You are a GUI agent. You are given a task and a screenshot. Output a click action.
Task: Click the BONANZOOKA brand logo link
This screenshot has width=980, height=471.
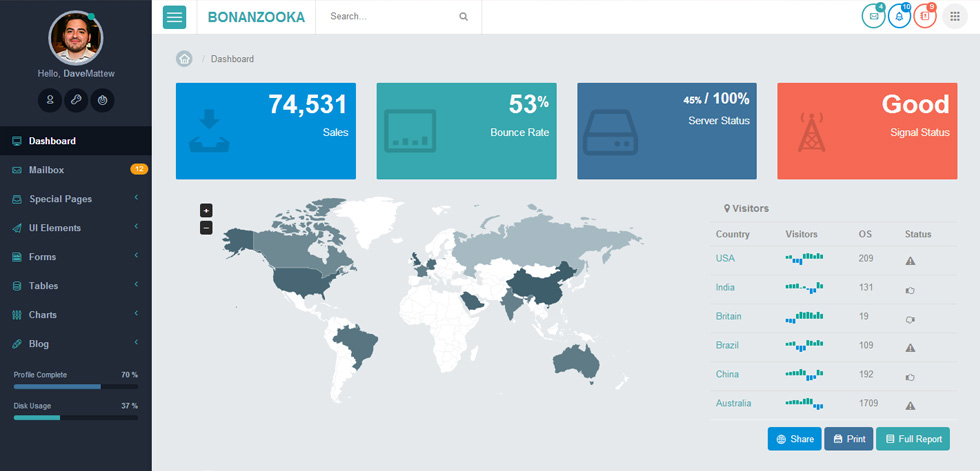256,17
